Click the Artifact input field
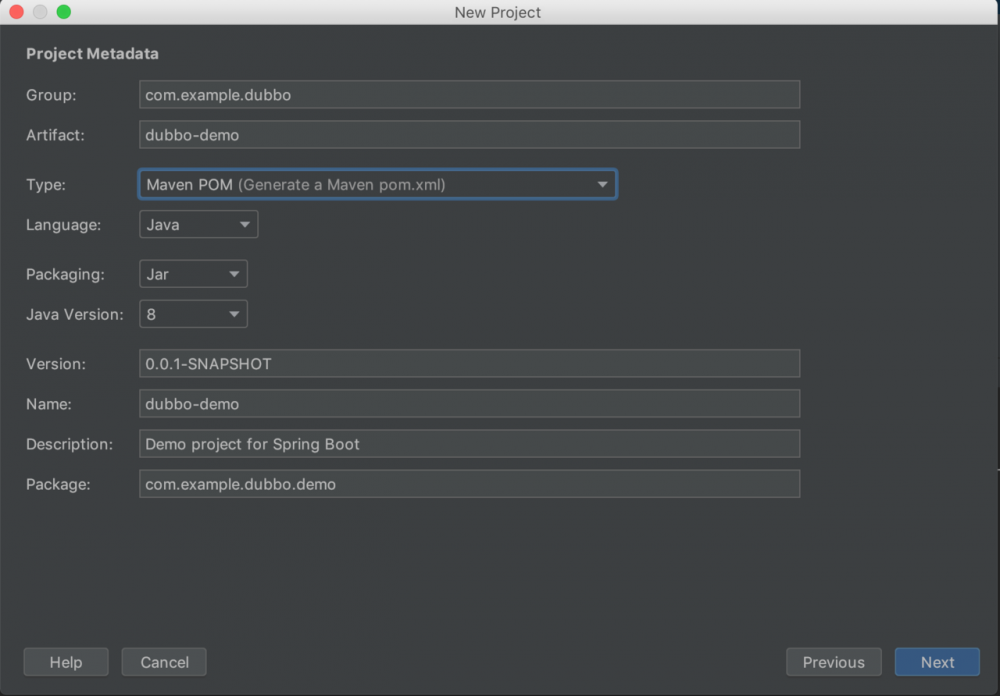Image resolution: width=1000 pixels, height=696 pixels. pyautogui.click(x=469, y=135)
